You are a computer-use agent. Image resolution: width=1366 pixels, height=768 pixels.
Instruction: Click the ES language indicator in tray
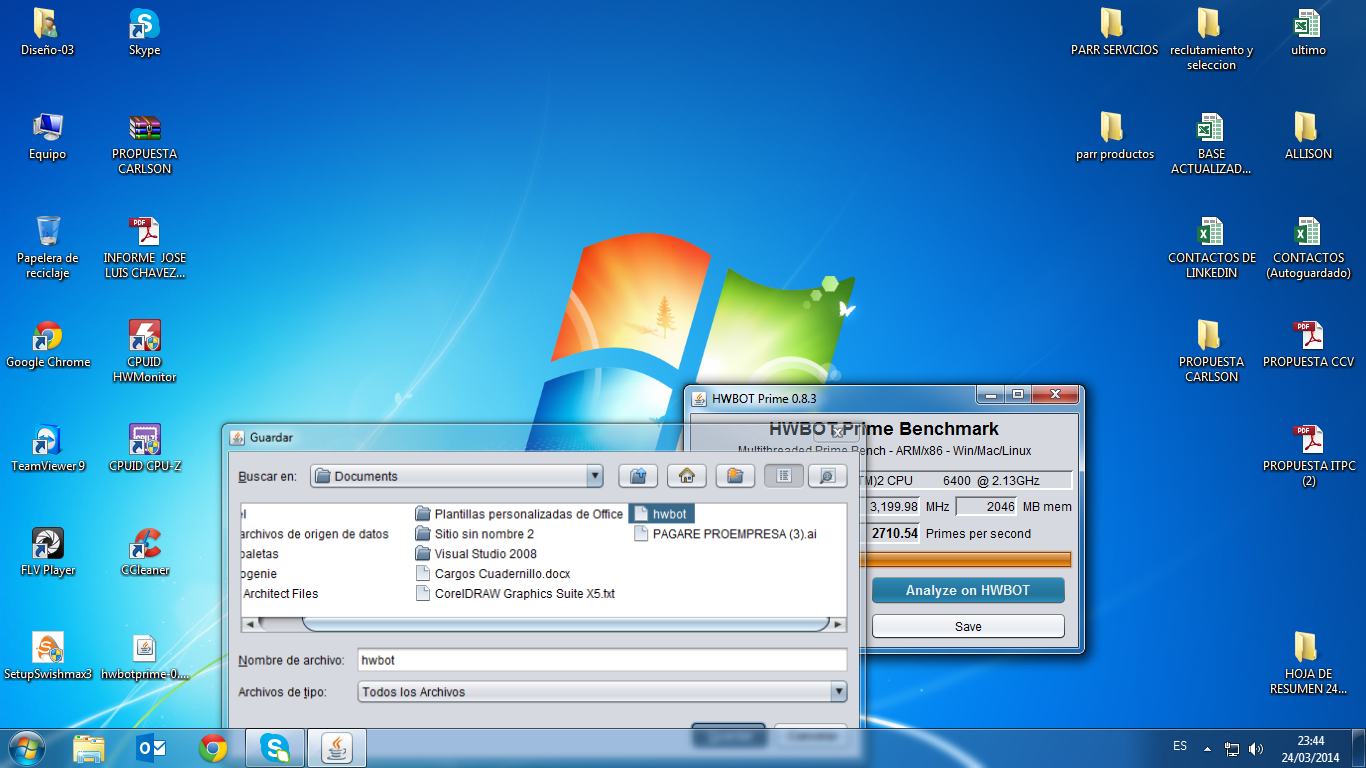(1180, 746)
